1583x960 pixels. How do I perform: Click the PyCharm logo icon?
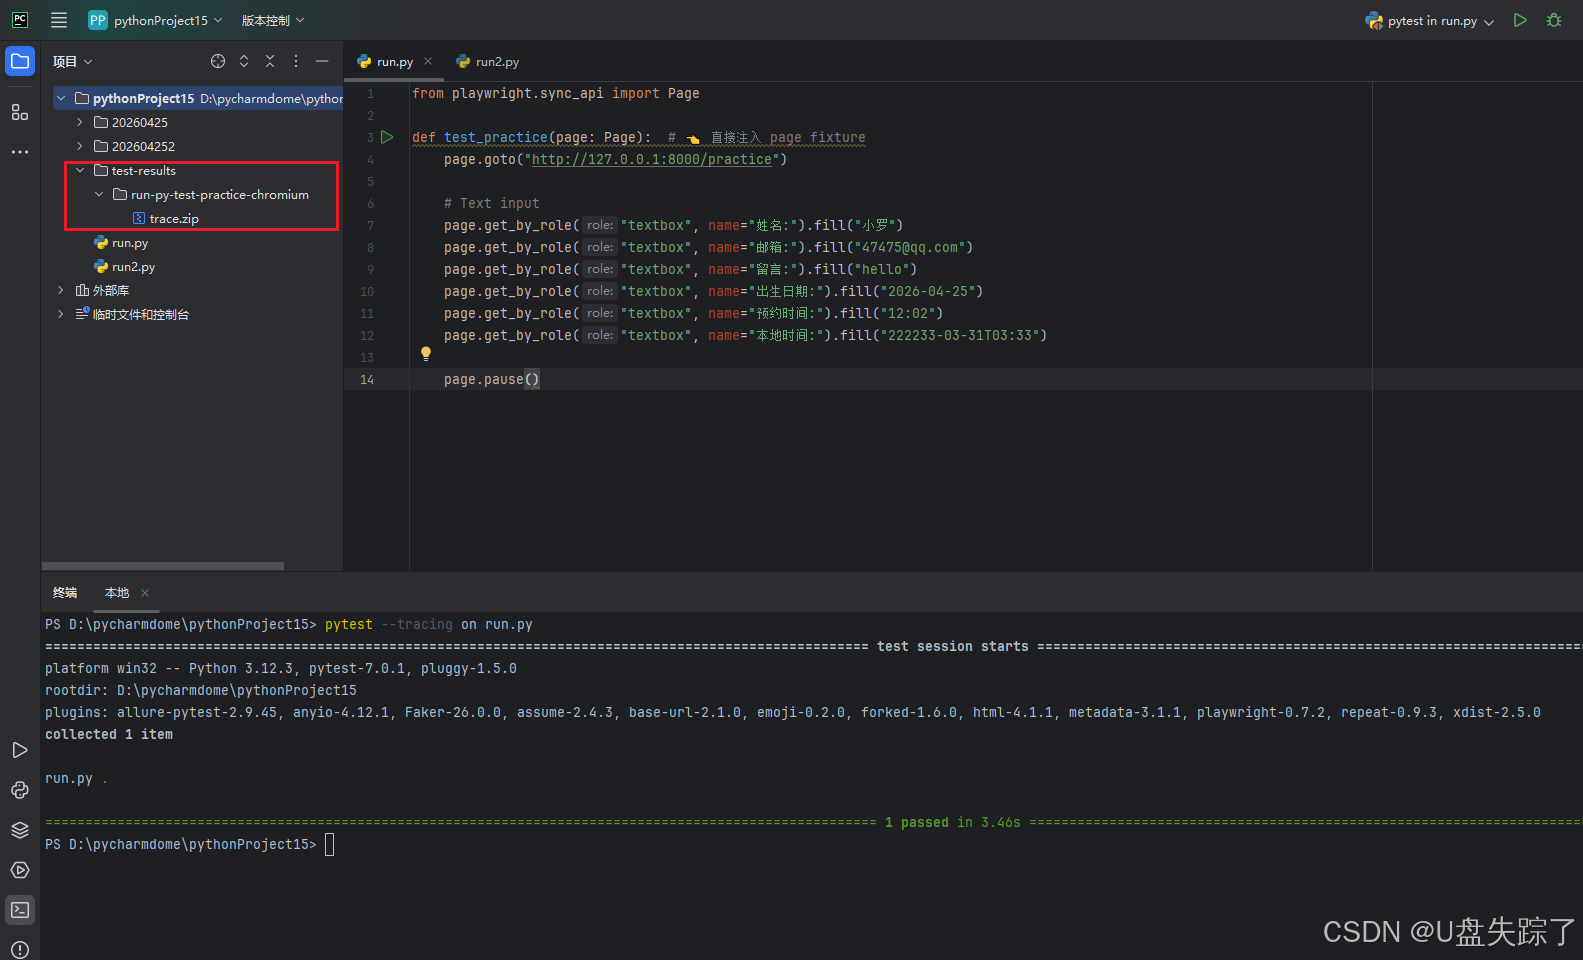pyautogui.click(x=20, y=20)
